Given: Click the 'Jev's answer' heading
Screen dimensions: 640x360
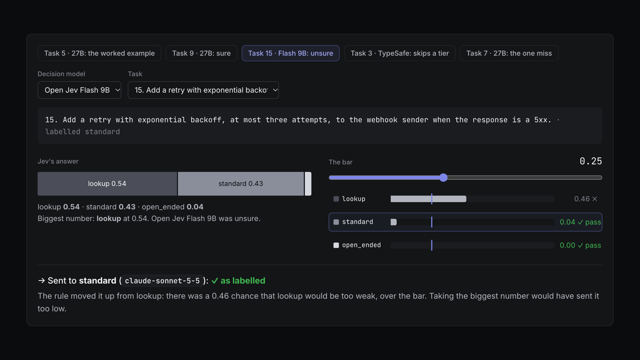Looking at the screenshot, I should [x=58, y=162].
